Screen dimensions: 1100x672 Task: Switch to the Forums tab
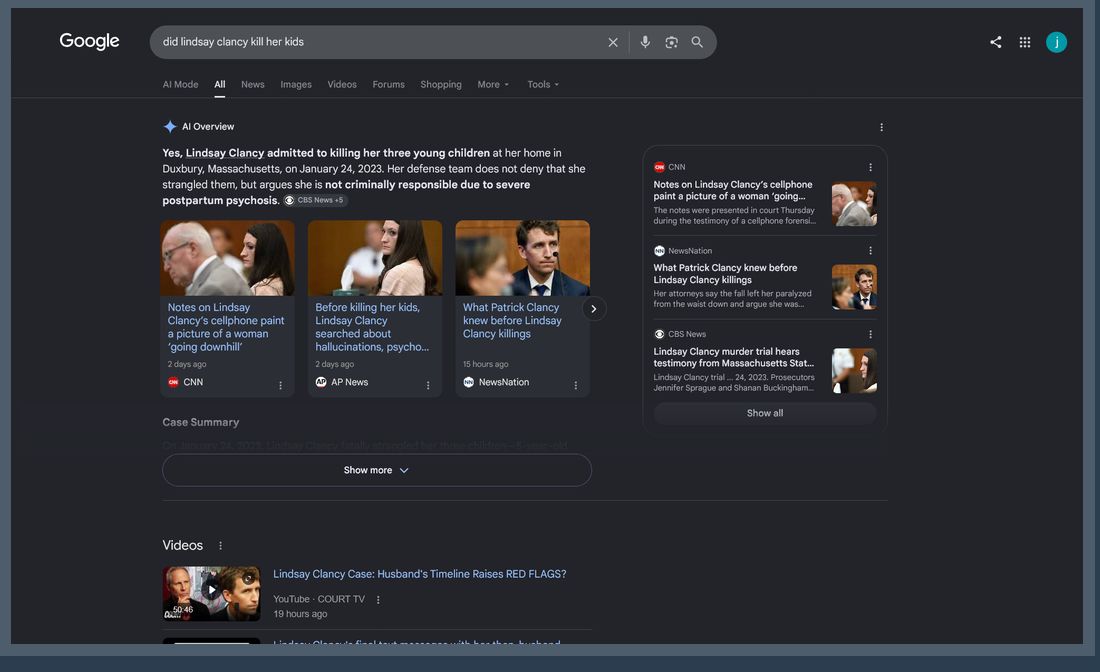click(389, 84)
